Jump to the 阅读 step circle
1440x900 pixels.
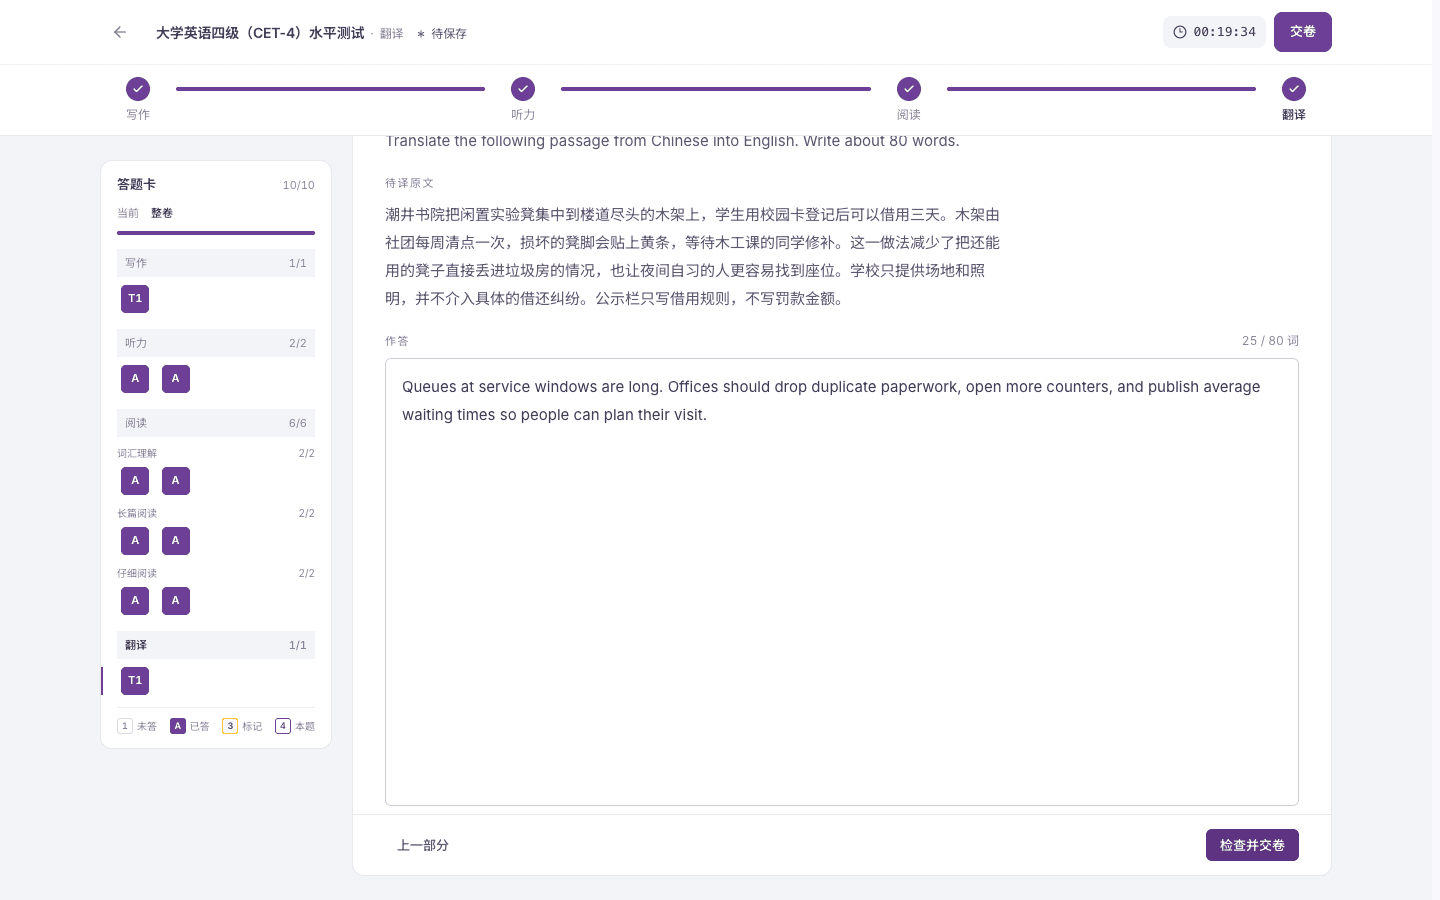pos(909,89)
